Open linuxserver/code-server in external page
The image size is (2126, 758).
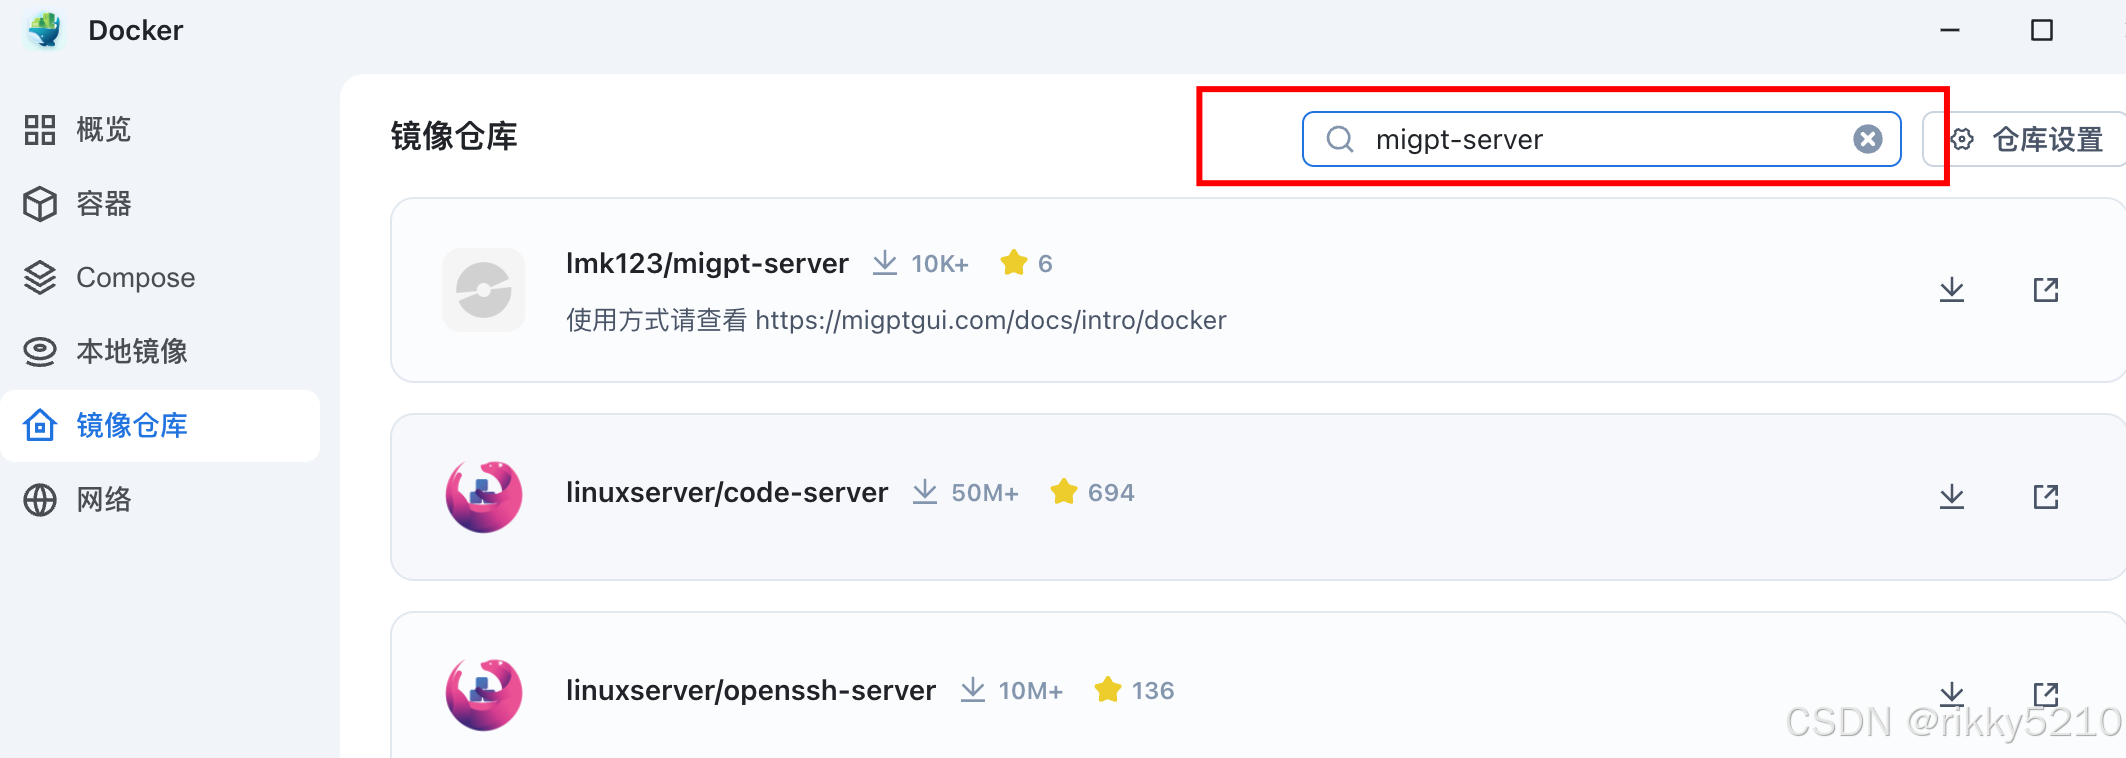pos(2046,497)
